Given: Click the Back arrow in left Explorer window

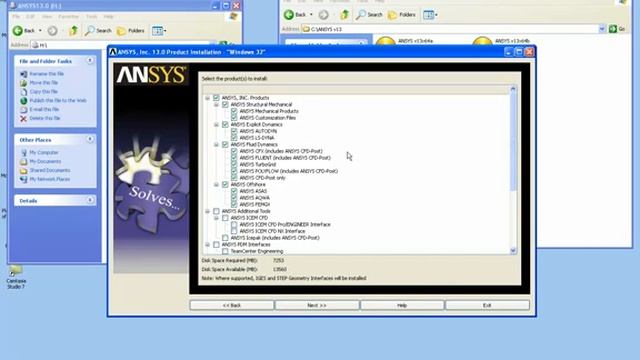Looking at the screenshot, I should (x=18, y=31).
